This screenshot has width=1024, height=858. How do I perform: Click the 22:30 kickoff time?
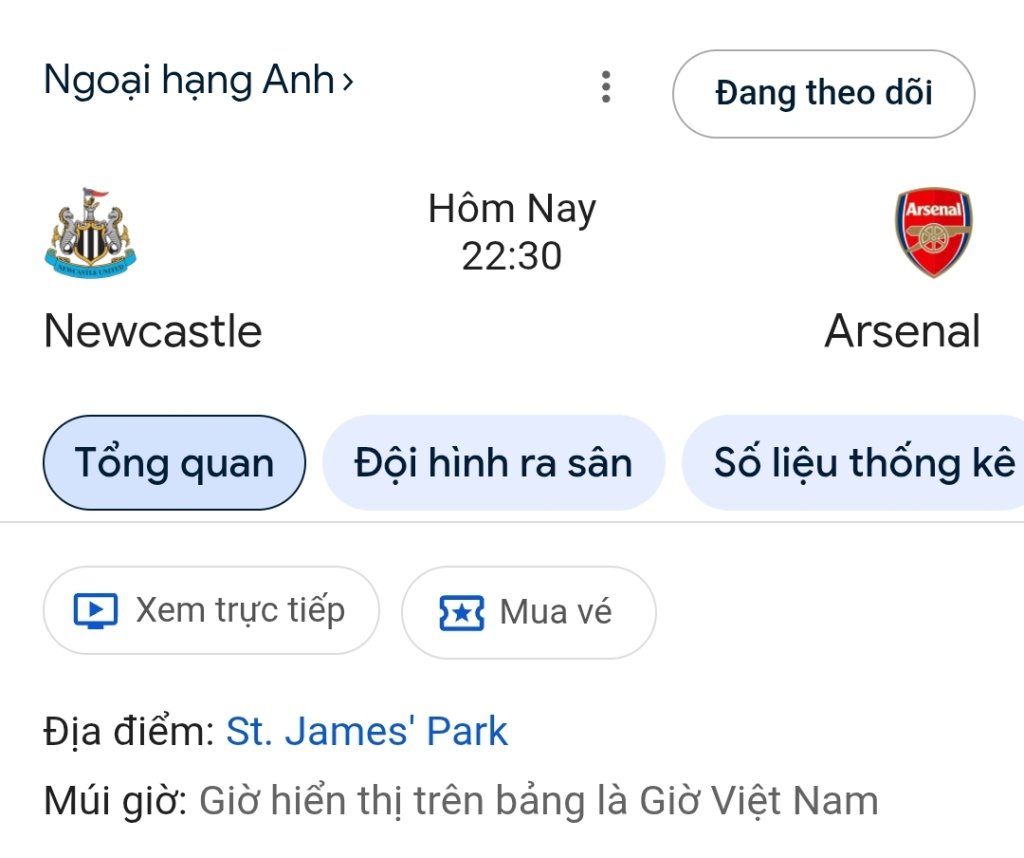pos(512,256)
